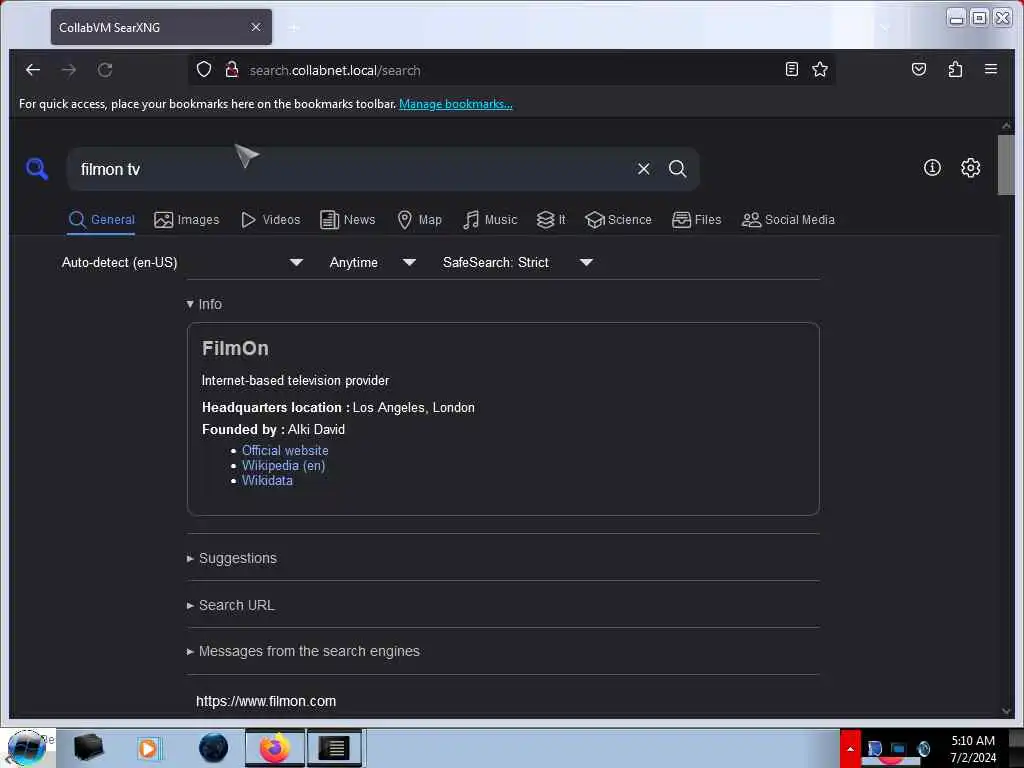Viewport: 1024px width, 768px height.
Task: Expand the Search URL section
Action: [x=231, y=605]
